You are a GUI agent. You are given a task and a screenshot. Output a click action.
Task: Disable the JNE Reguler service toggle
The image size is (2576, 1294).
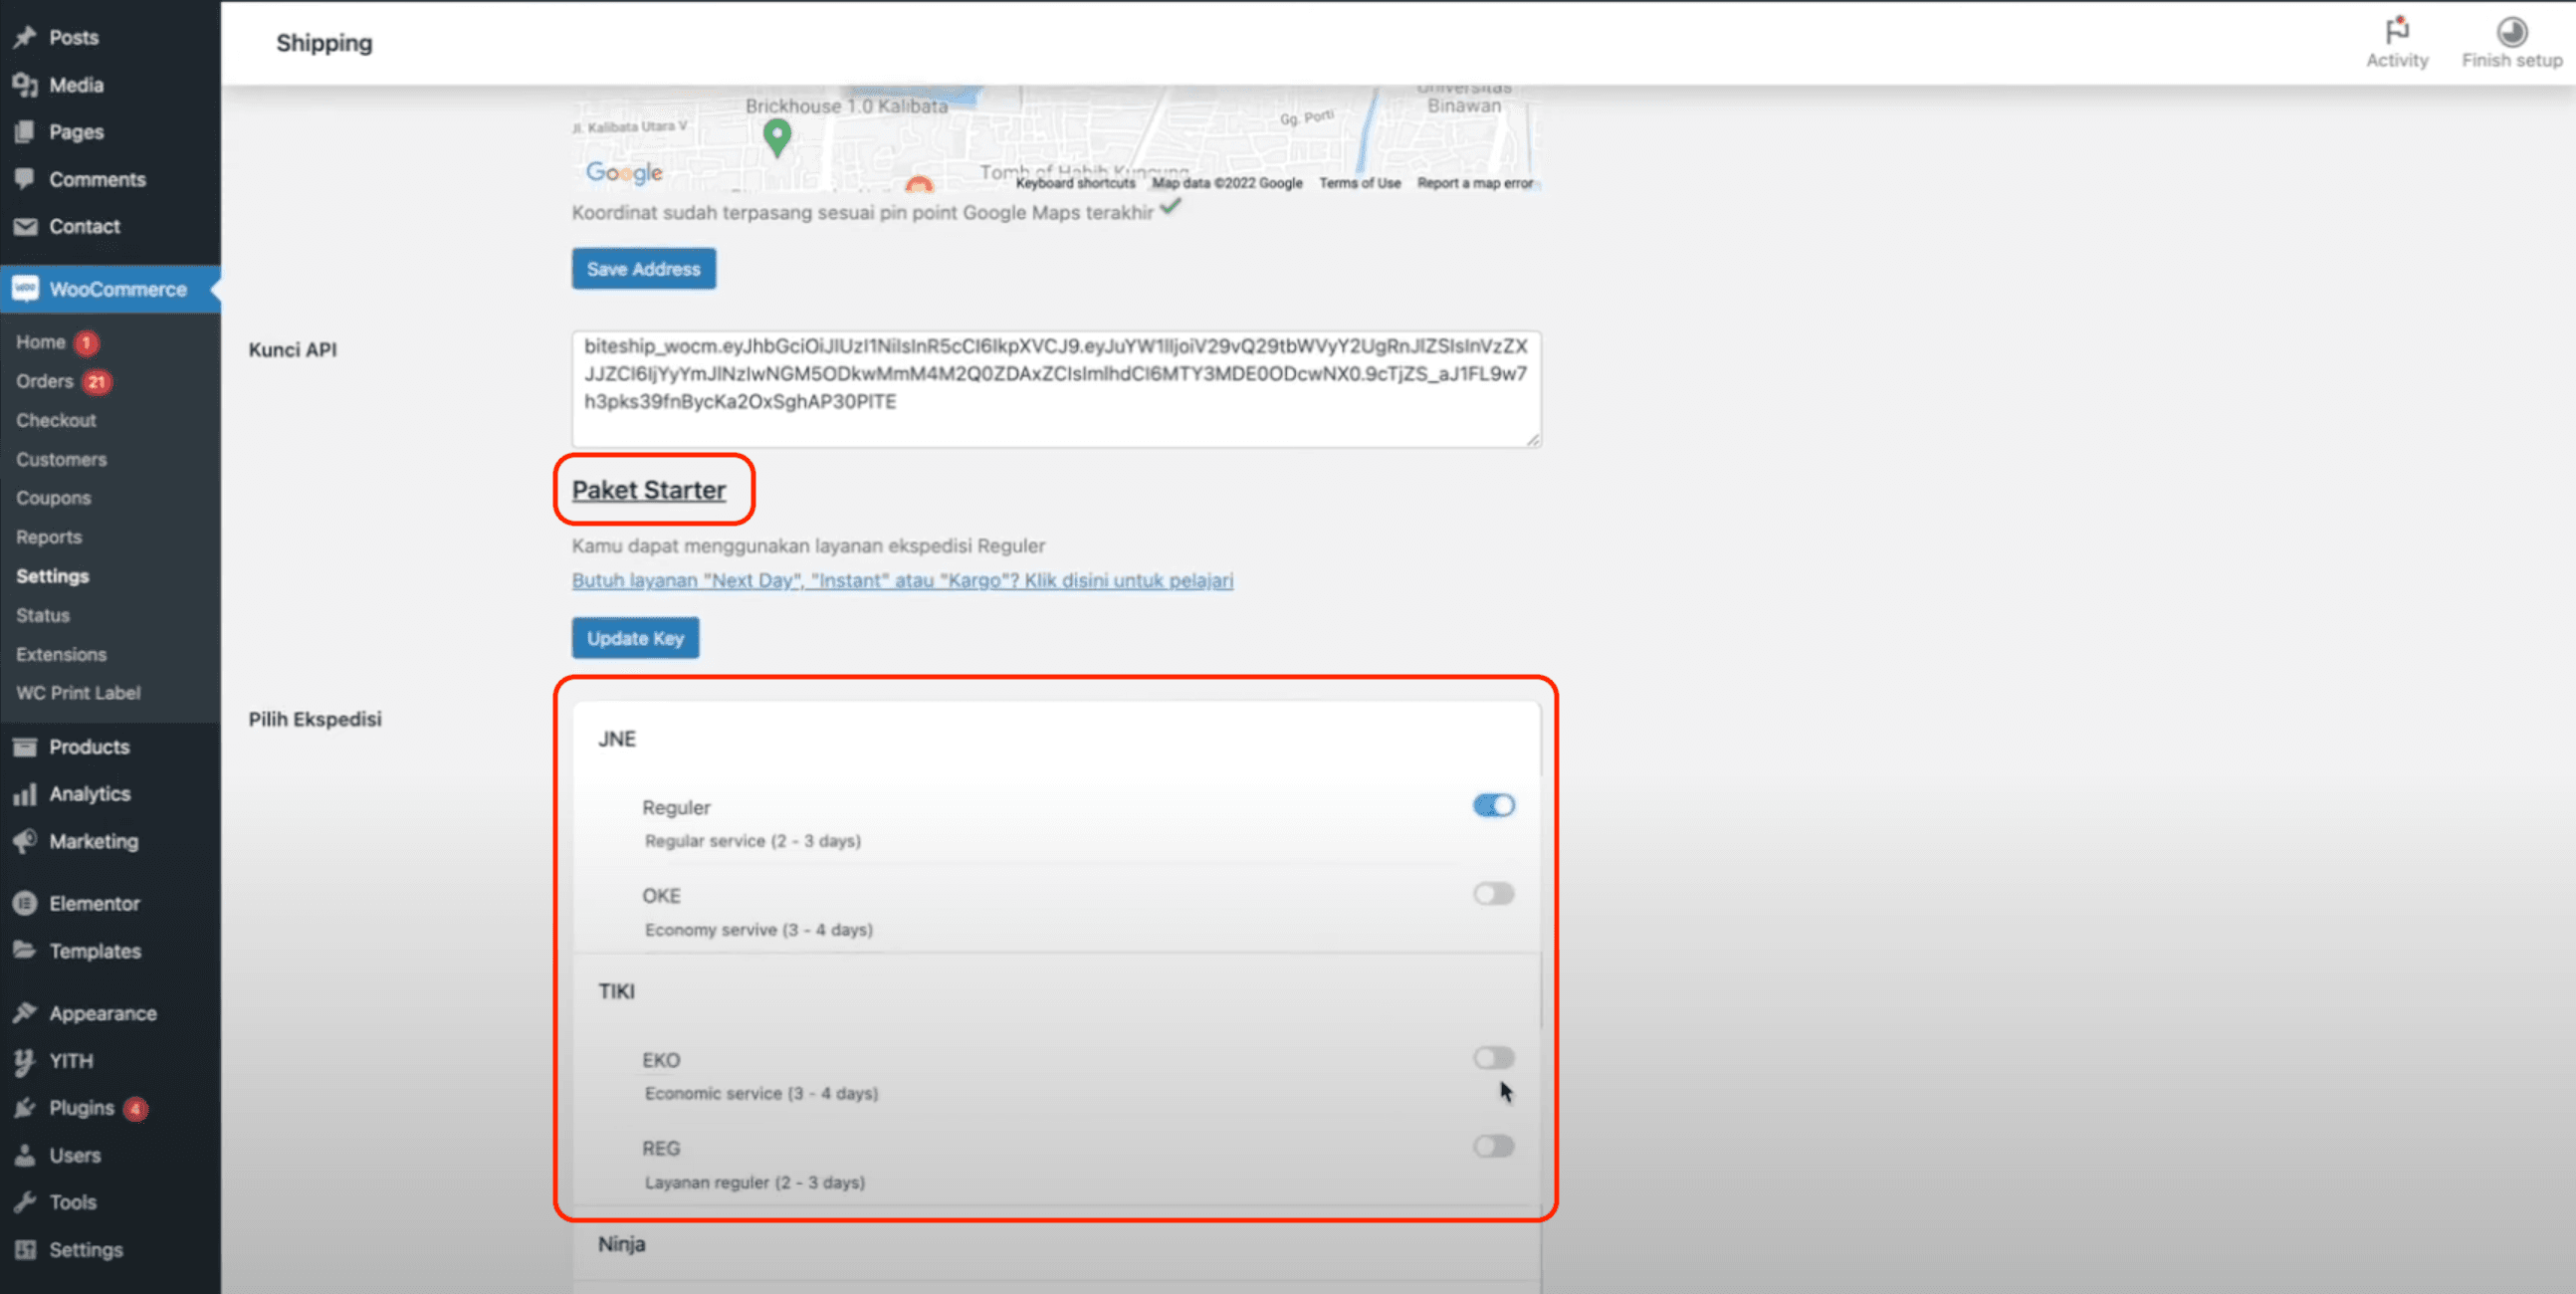click(x=1493, y=806)
